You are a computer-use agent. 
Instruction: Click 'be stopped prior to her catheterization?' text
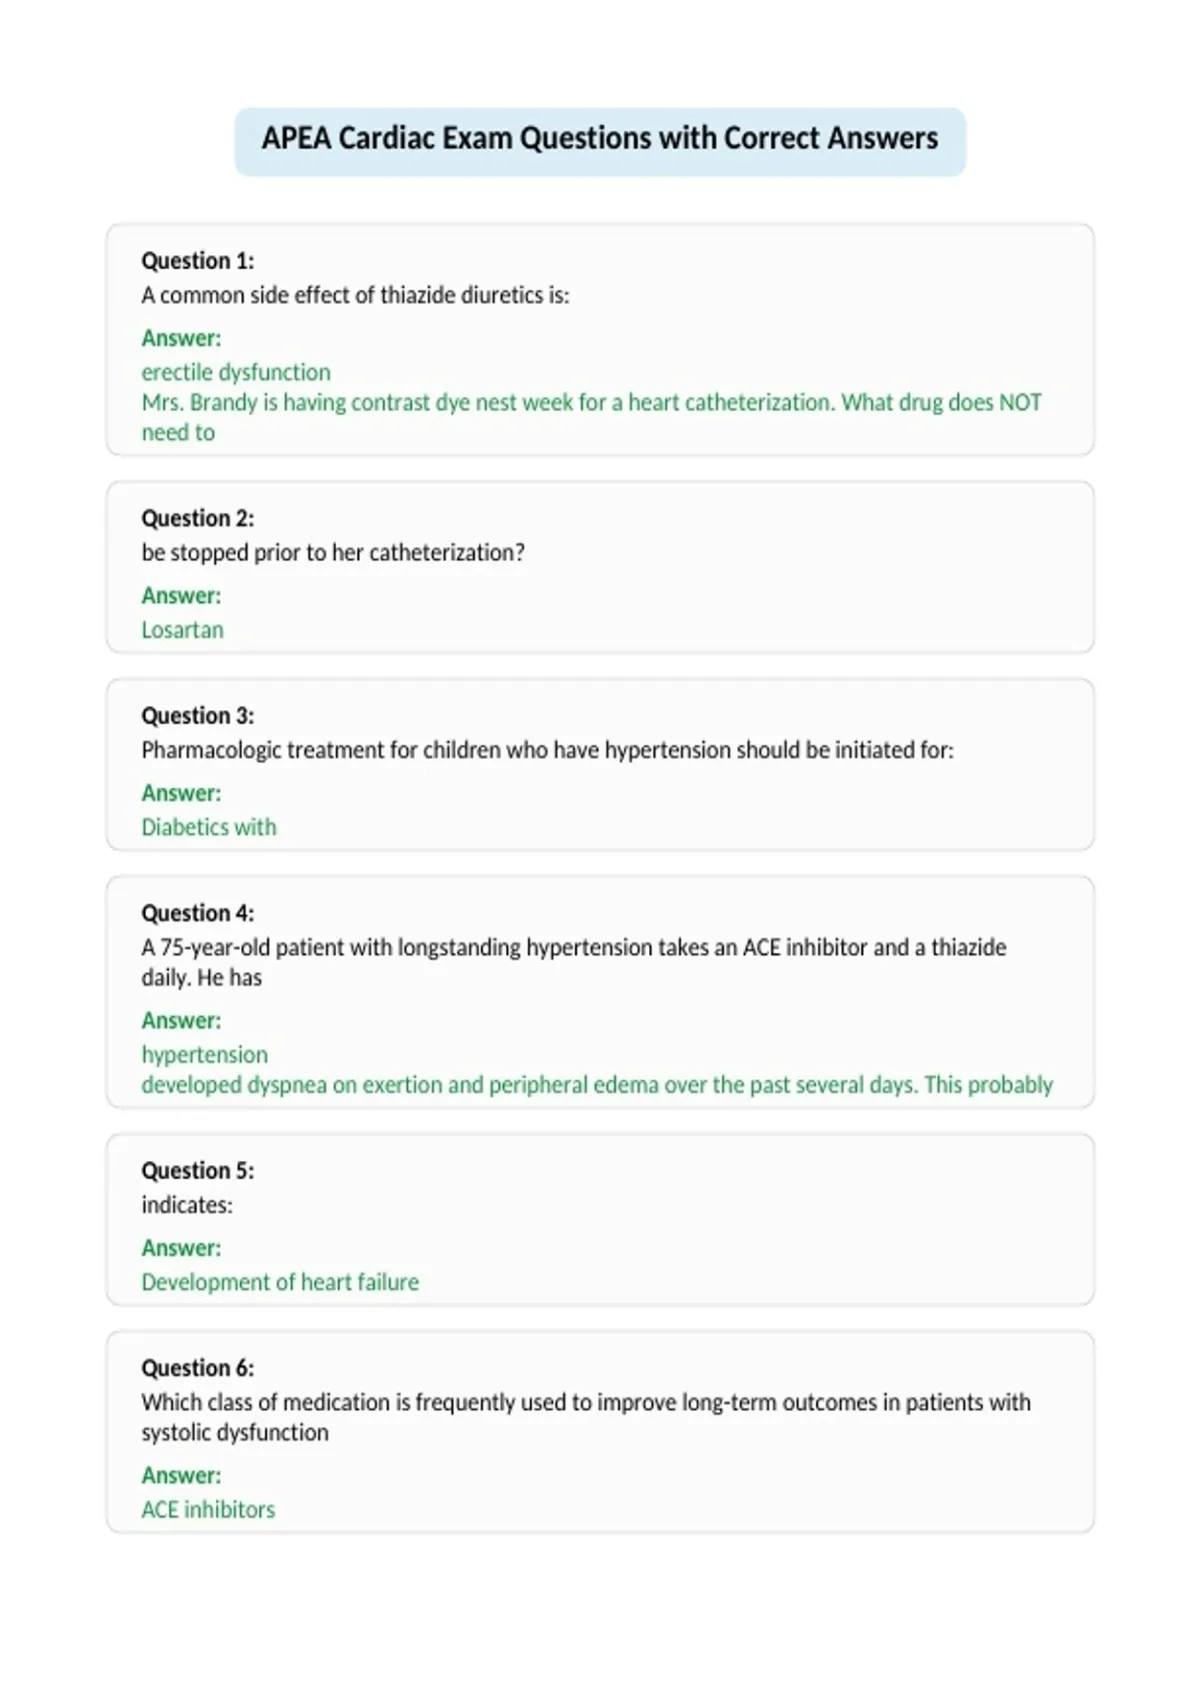pyautogui.click(x=333, y=553)
